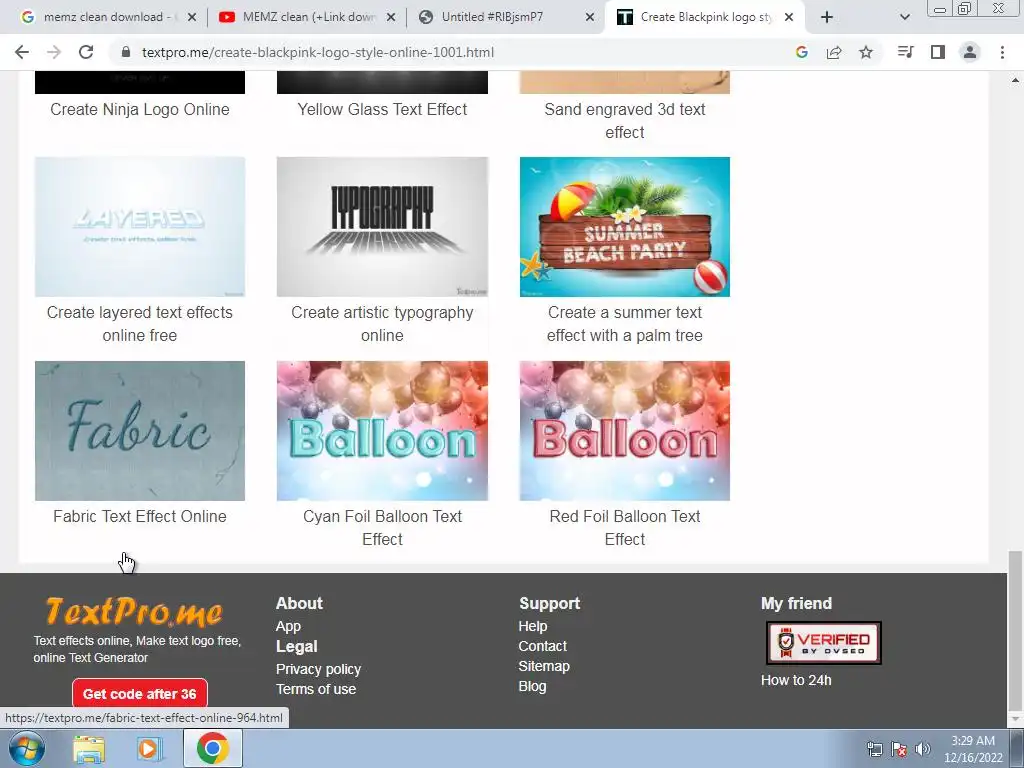Open the Blog link
The image size is (1024, 768).
(532, 686)
